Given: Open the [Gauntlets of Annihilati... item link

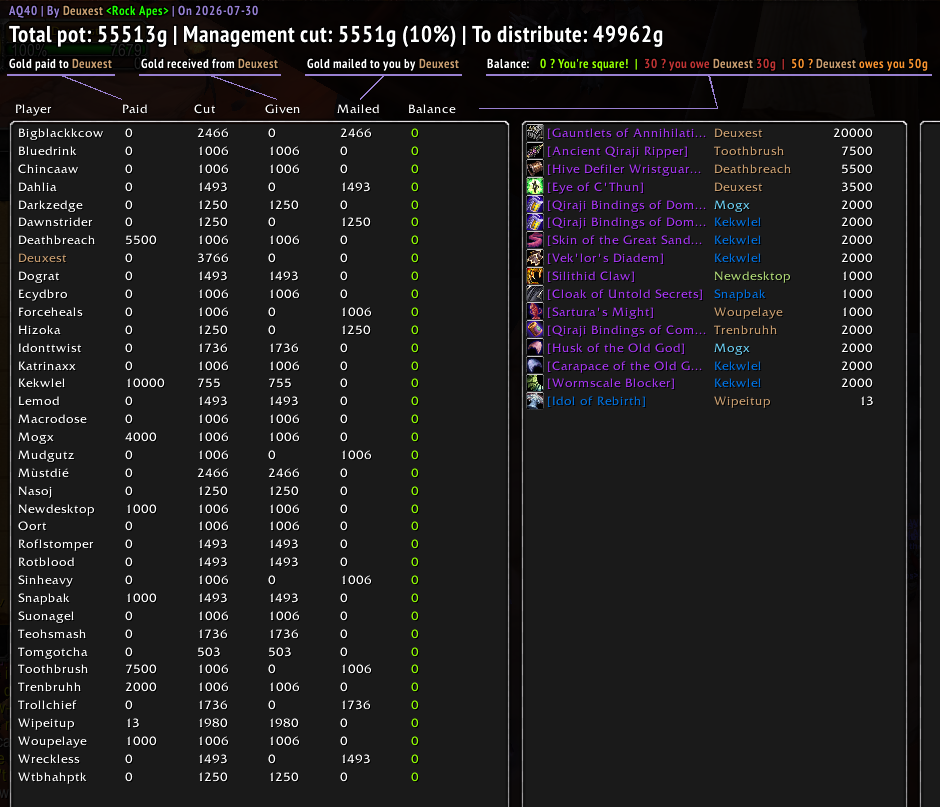Looking at the screenshot, I should tap(626, 133).
